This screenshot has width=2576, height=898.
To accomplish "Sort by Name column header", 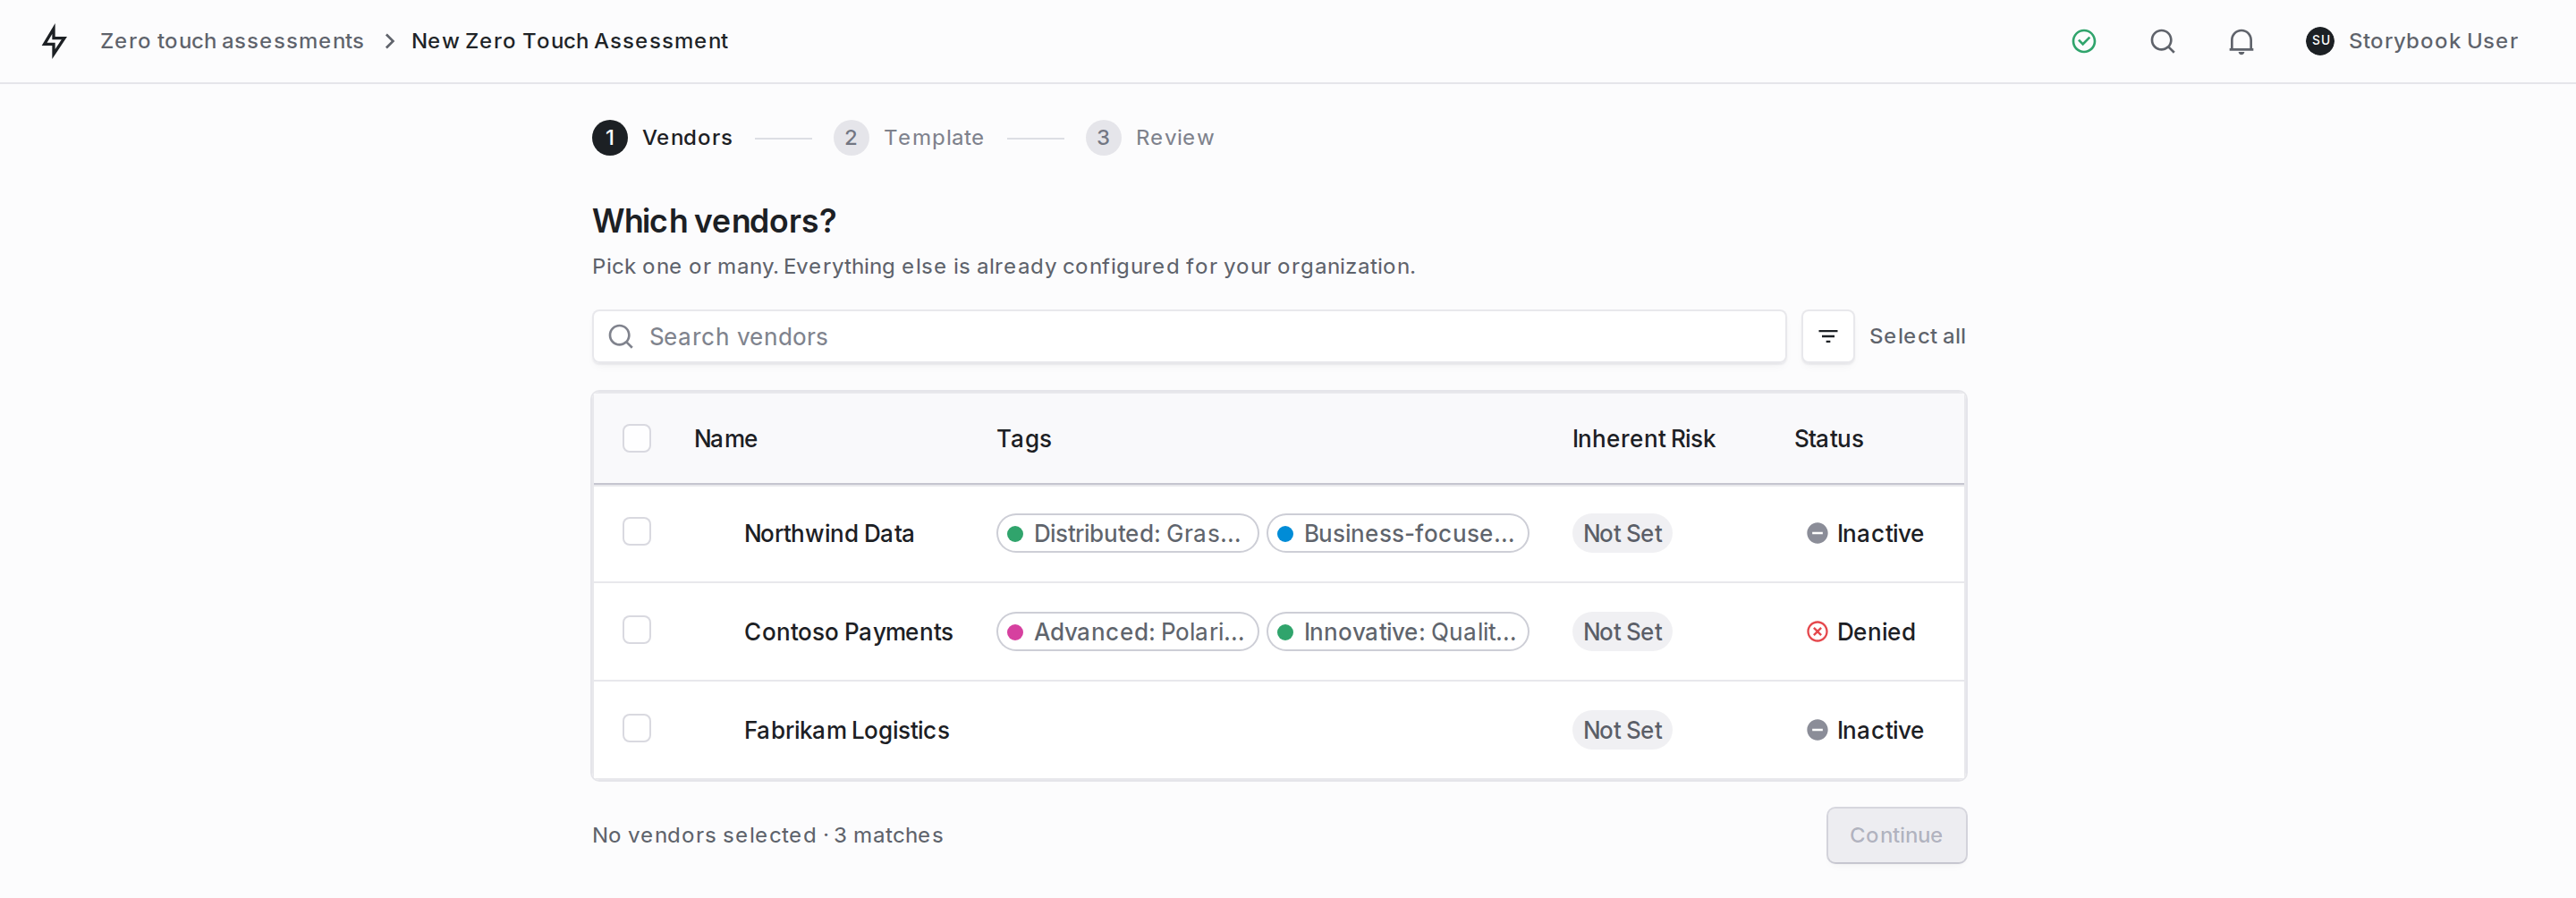I will pos(725,438).
